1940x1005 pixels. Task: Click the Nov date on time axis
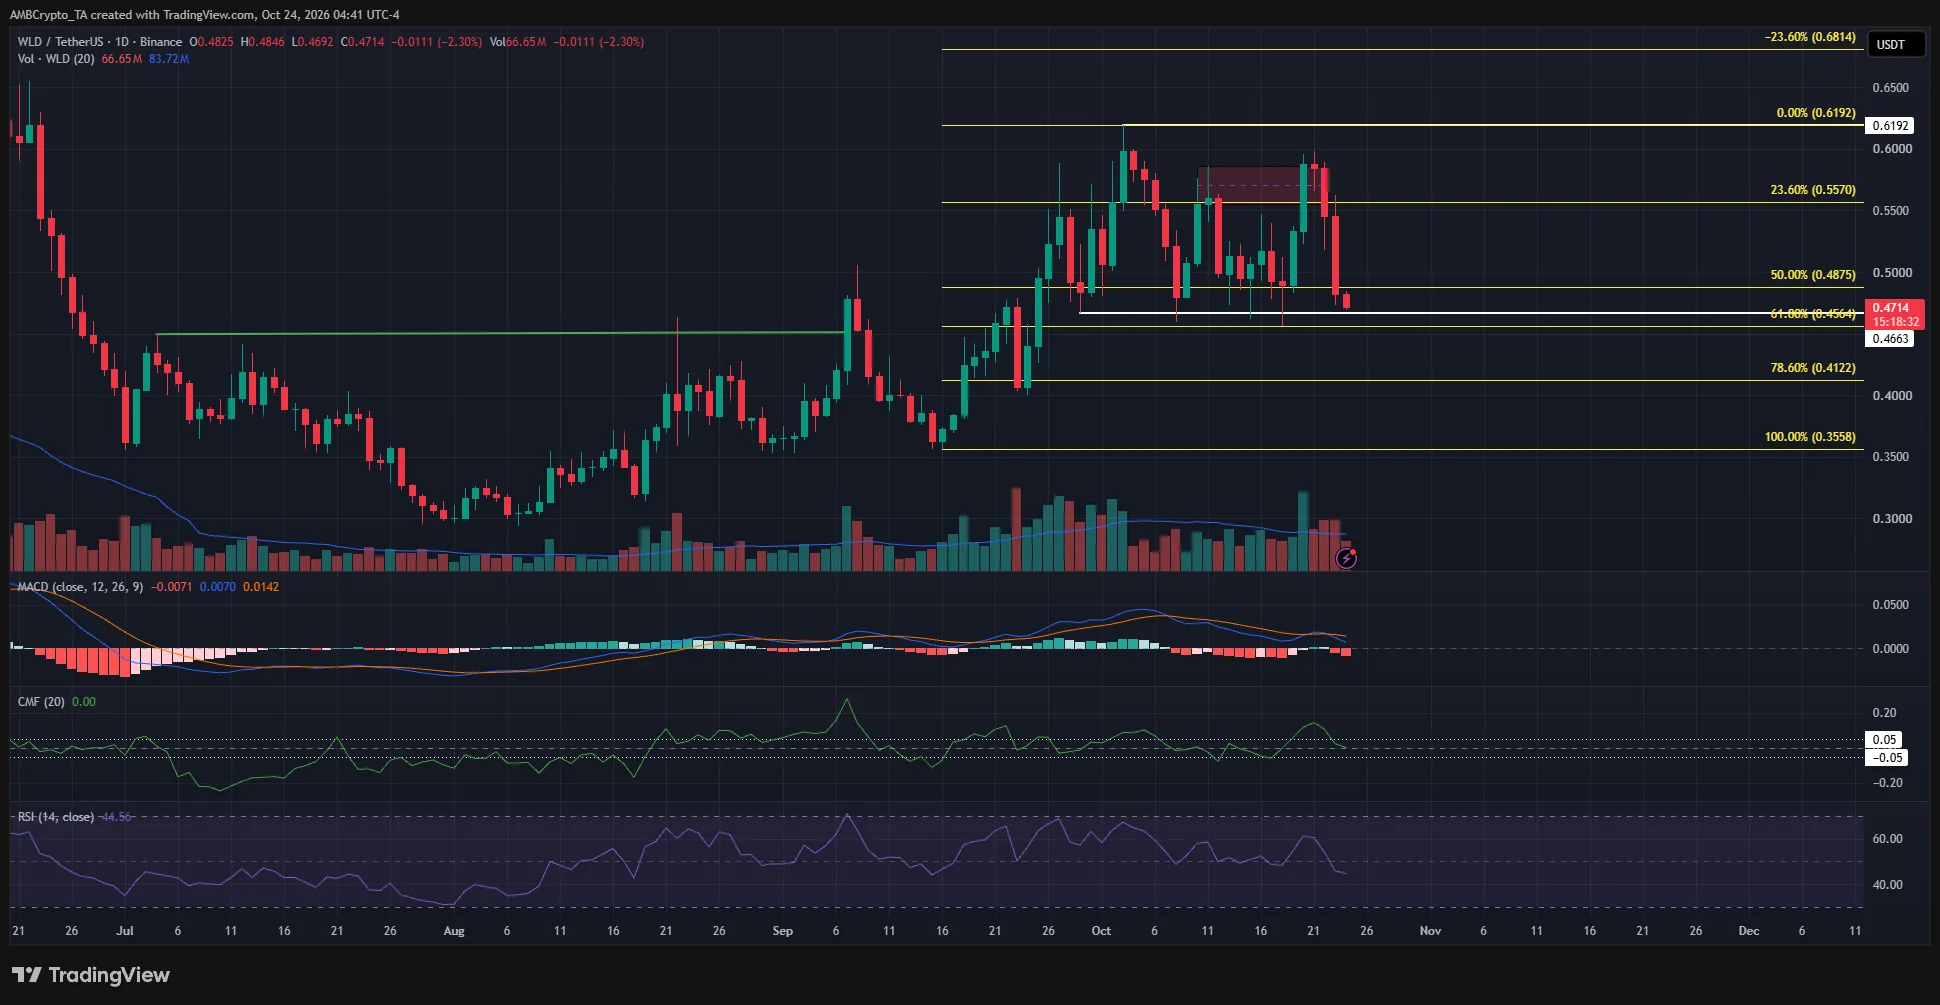1431,931
